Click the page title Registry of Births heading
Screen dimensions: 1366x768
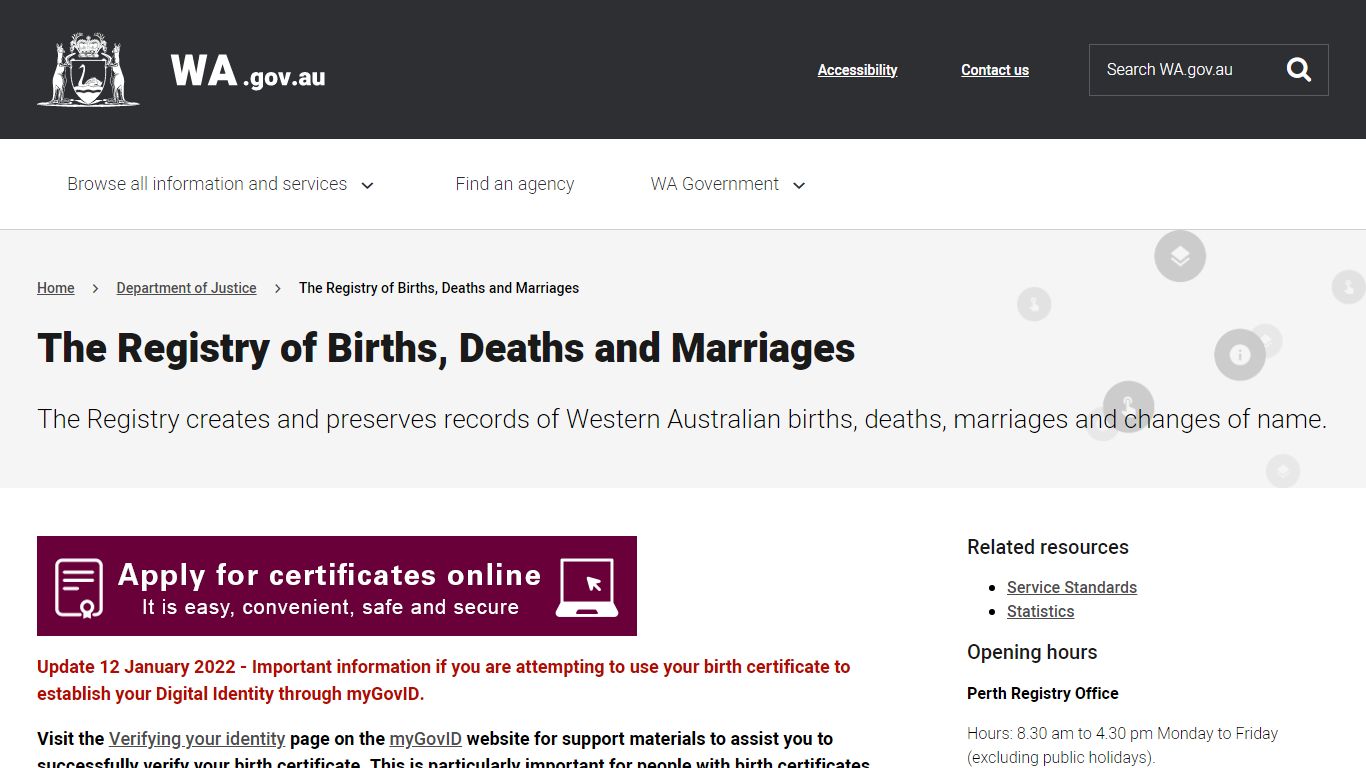(x=446, y=348)
